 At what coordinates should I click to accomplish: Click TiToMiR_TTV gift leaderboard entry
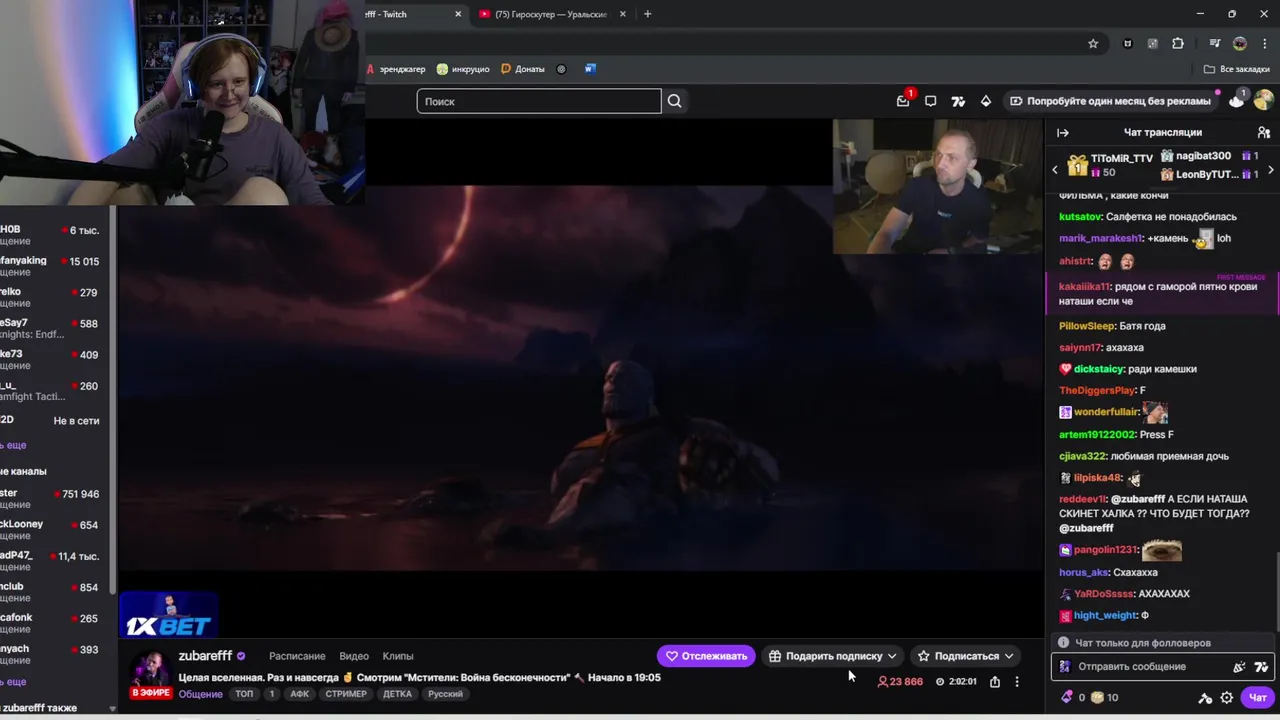tap(1111, 165)
